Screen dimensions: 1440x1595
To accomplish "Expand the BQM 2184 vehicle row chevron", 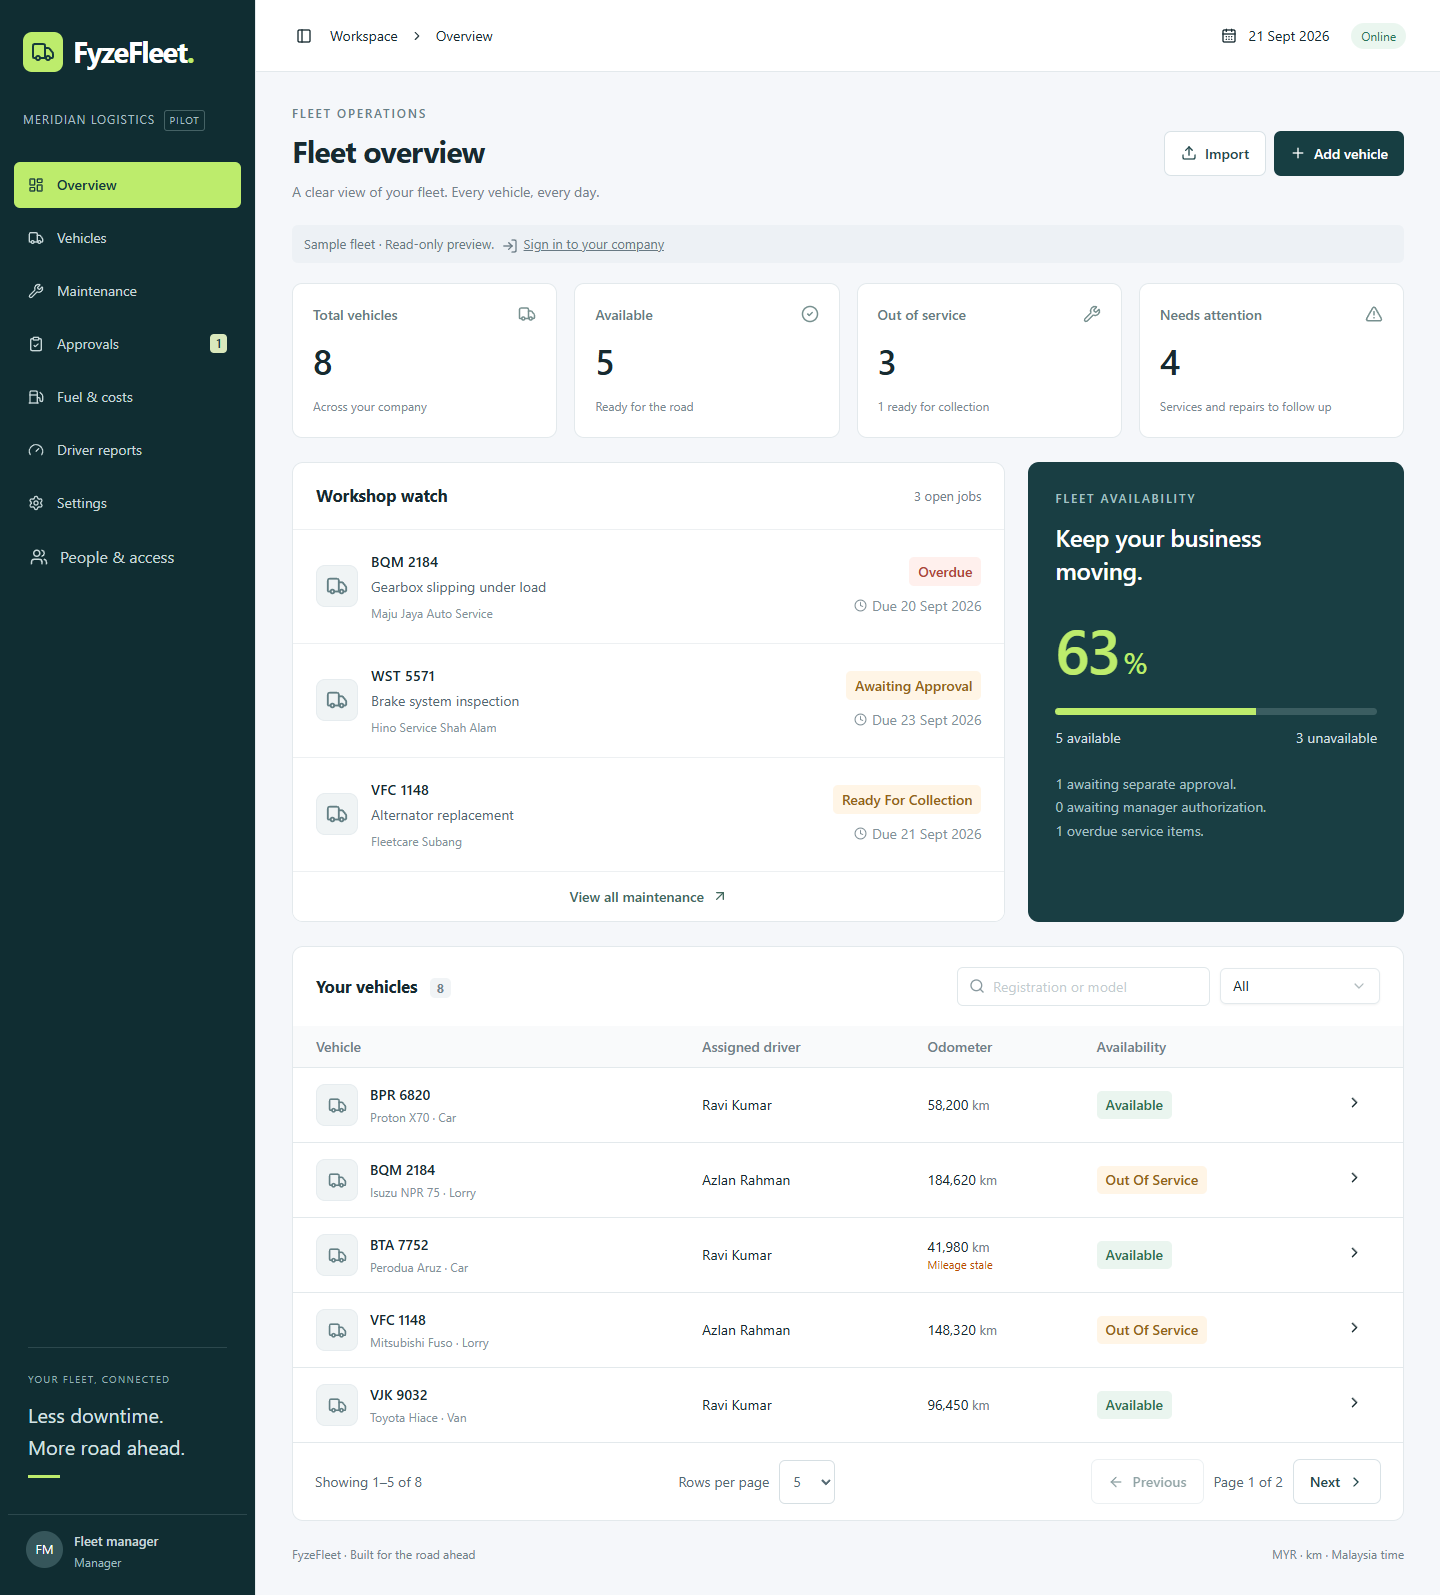I will point(1354,1178).
